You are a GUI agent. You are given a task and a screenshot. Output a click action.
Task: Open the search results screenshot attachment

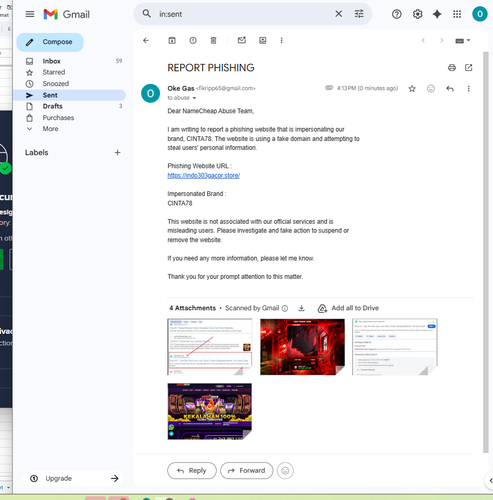click(210, 347)
